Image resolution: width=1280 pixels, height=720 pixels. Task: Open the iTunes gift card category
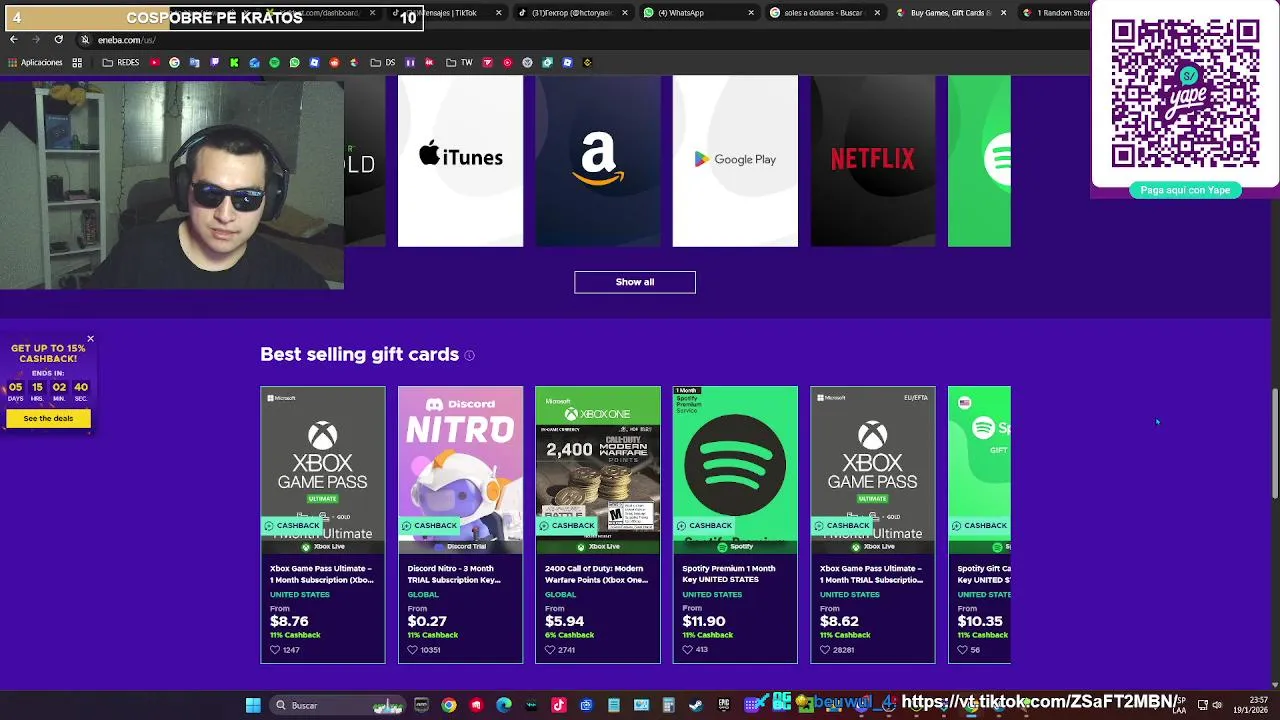(460, 160)
